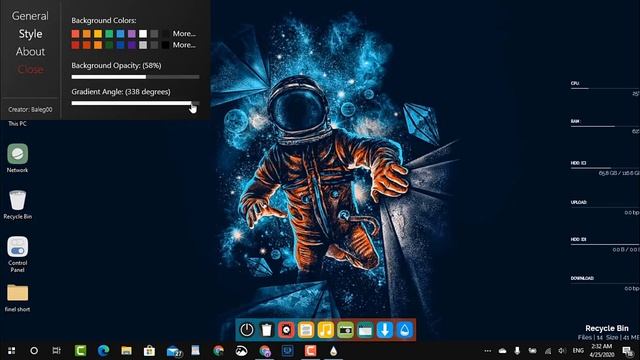Open File Explorer from the taskbar
Image resolution: width=640 pixels, height=360 pixels.
tap(127, 351)
